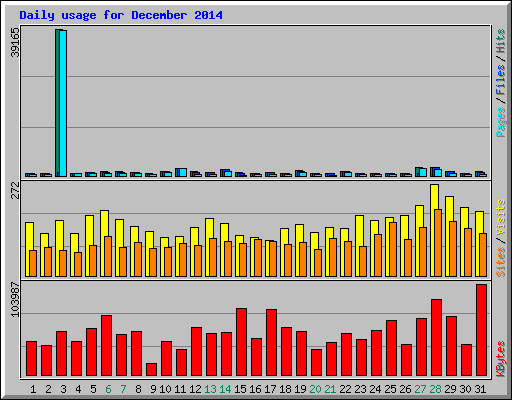This screenshot has width=512, height=400.
Task: Click the Visits legend label
Action: tap(501, 218)
